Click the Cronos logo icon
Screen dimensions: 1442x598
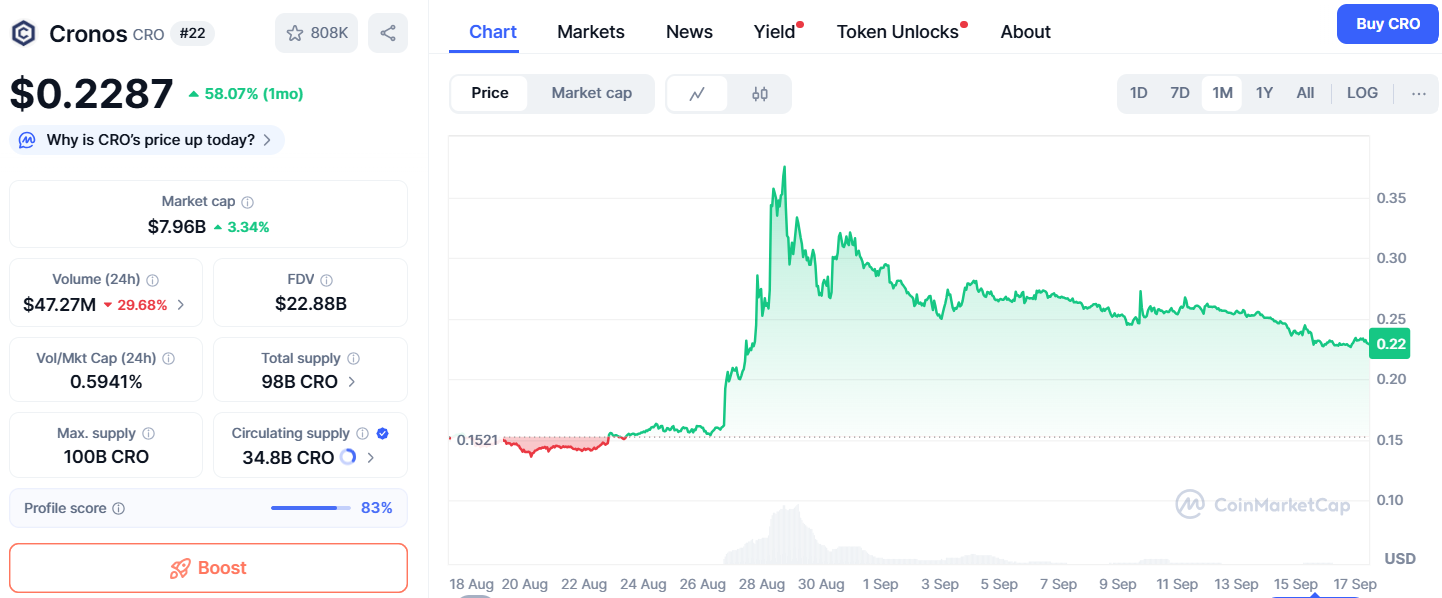[23, 33]
